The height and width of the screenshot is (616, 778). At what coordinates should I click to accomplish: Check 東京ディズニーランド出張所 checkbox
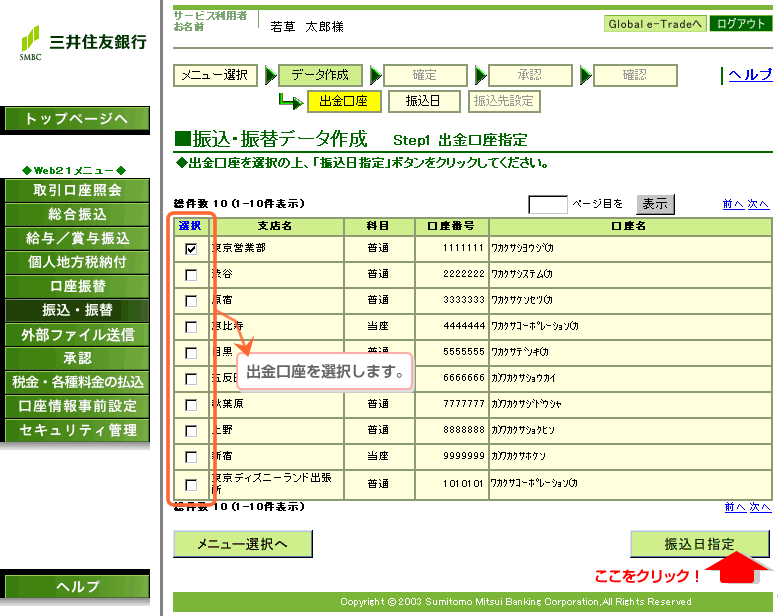191,485
